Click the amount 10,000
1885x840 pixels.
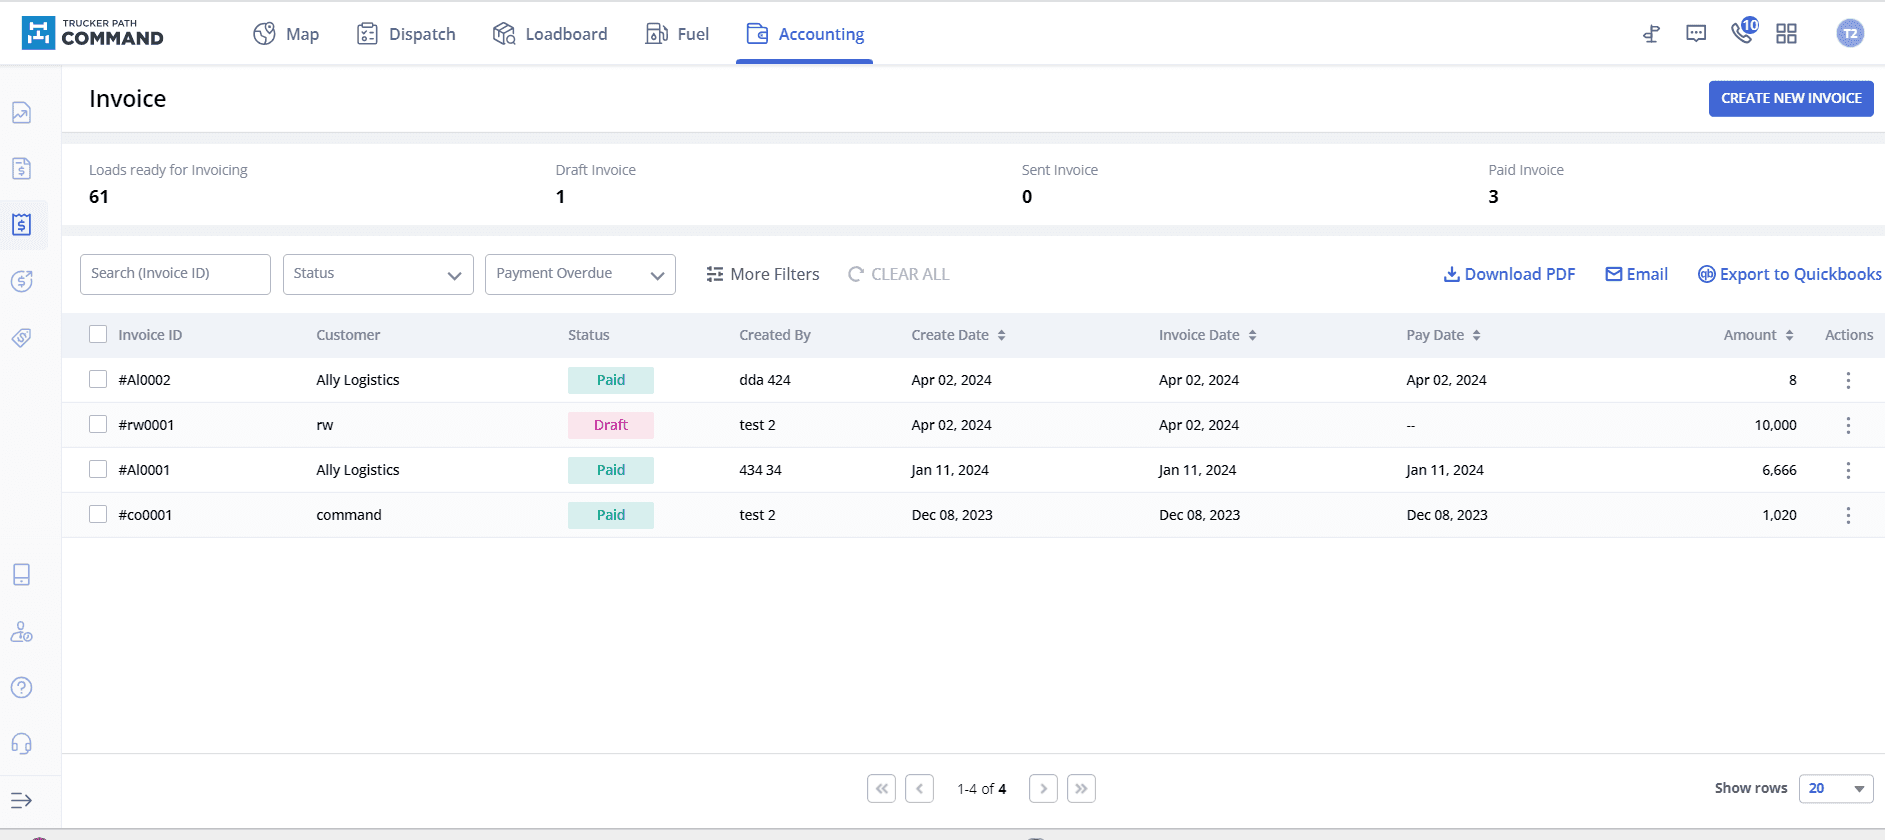pos(1775,425)
